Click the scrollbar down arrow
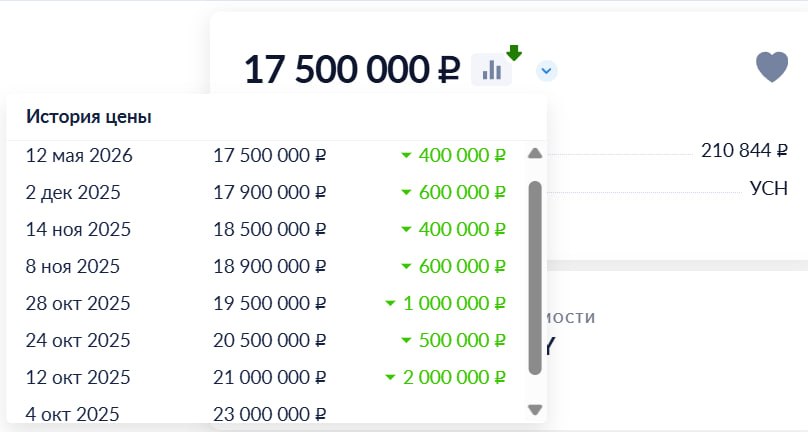The width and height of the screenshot is (808, 432). coord(535,409)
